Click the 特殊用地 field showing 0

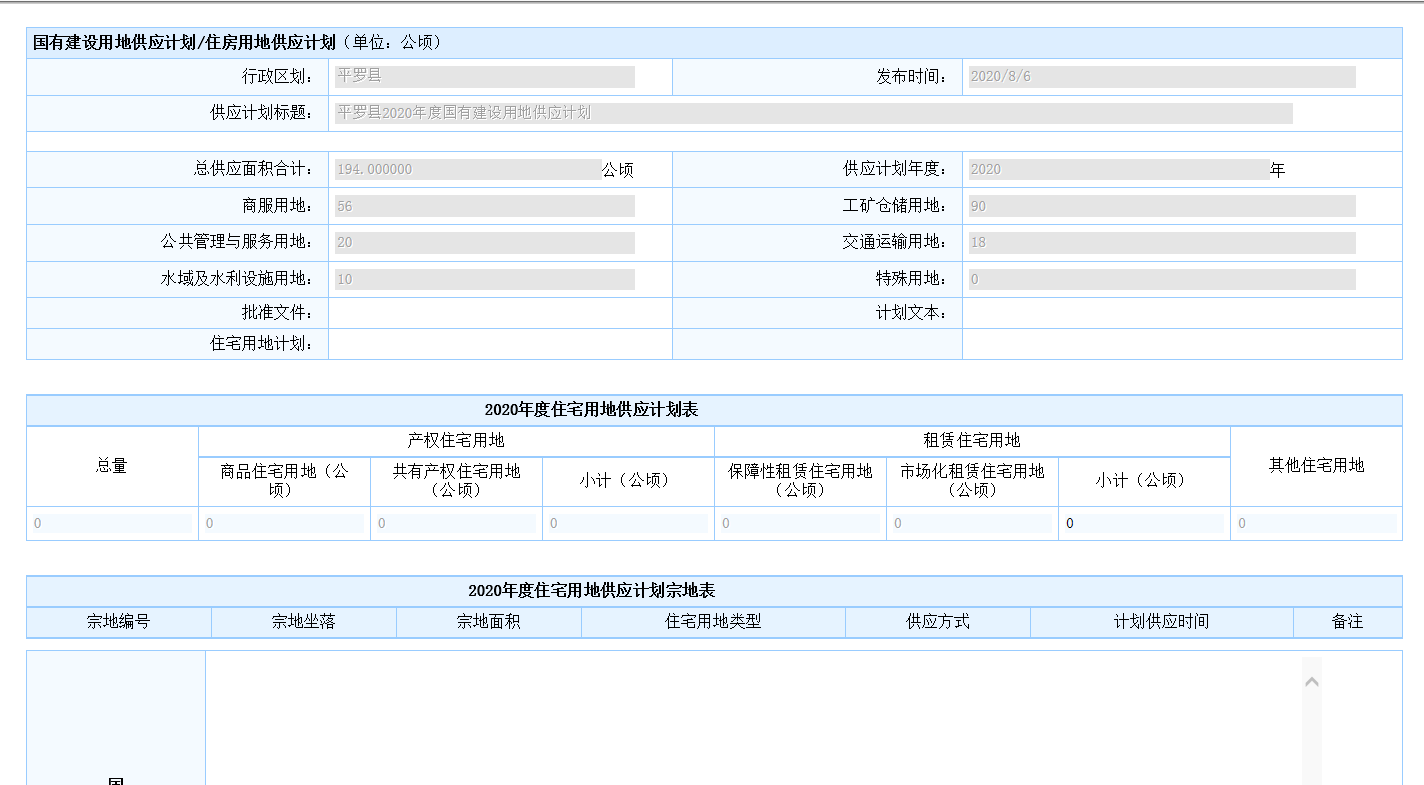click(x=1161, y=280)
